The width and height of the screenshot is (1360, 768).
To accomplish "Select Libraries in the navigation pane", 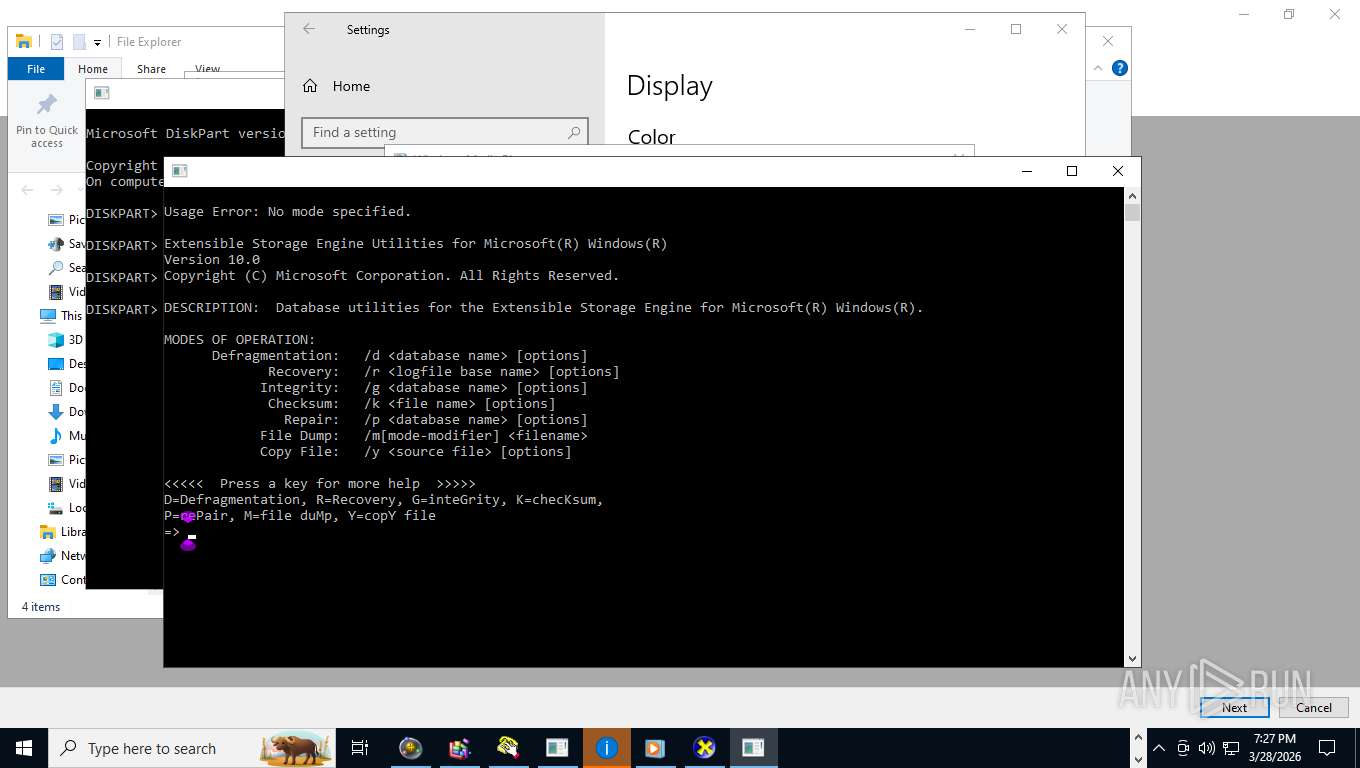I will [62, 531].
